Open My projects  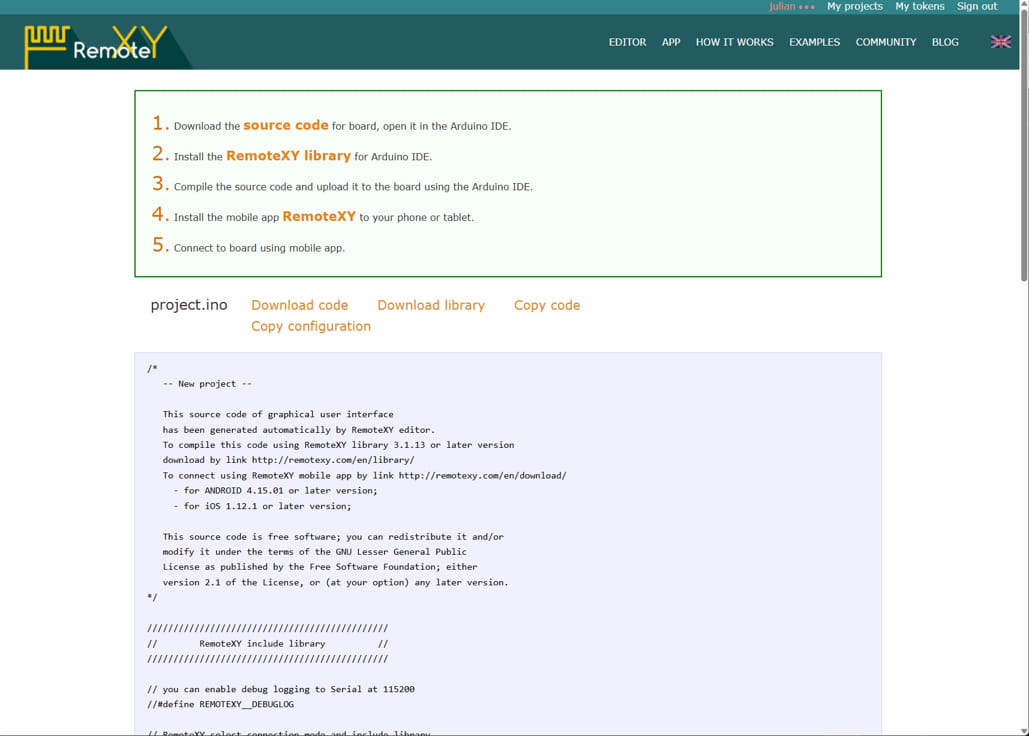tap(854, 7)
